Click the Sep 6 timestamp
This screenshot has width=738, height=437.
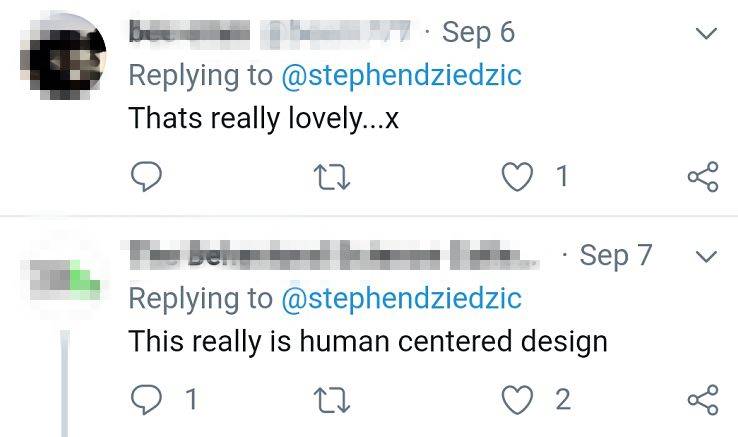(478, 32)
